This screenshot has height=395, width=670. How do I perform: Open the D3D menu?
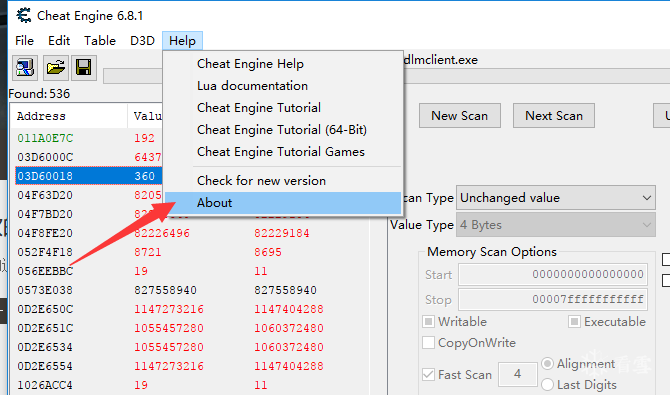142,41
